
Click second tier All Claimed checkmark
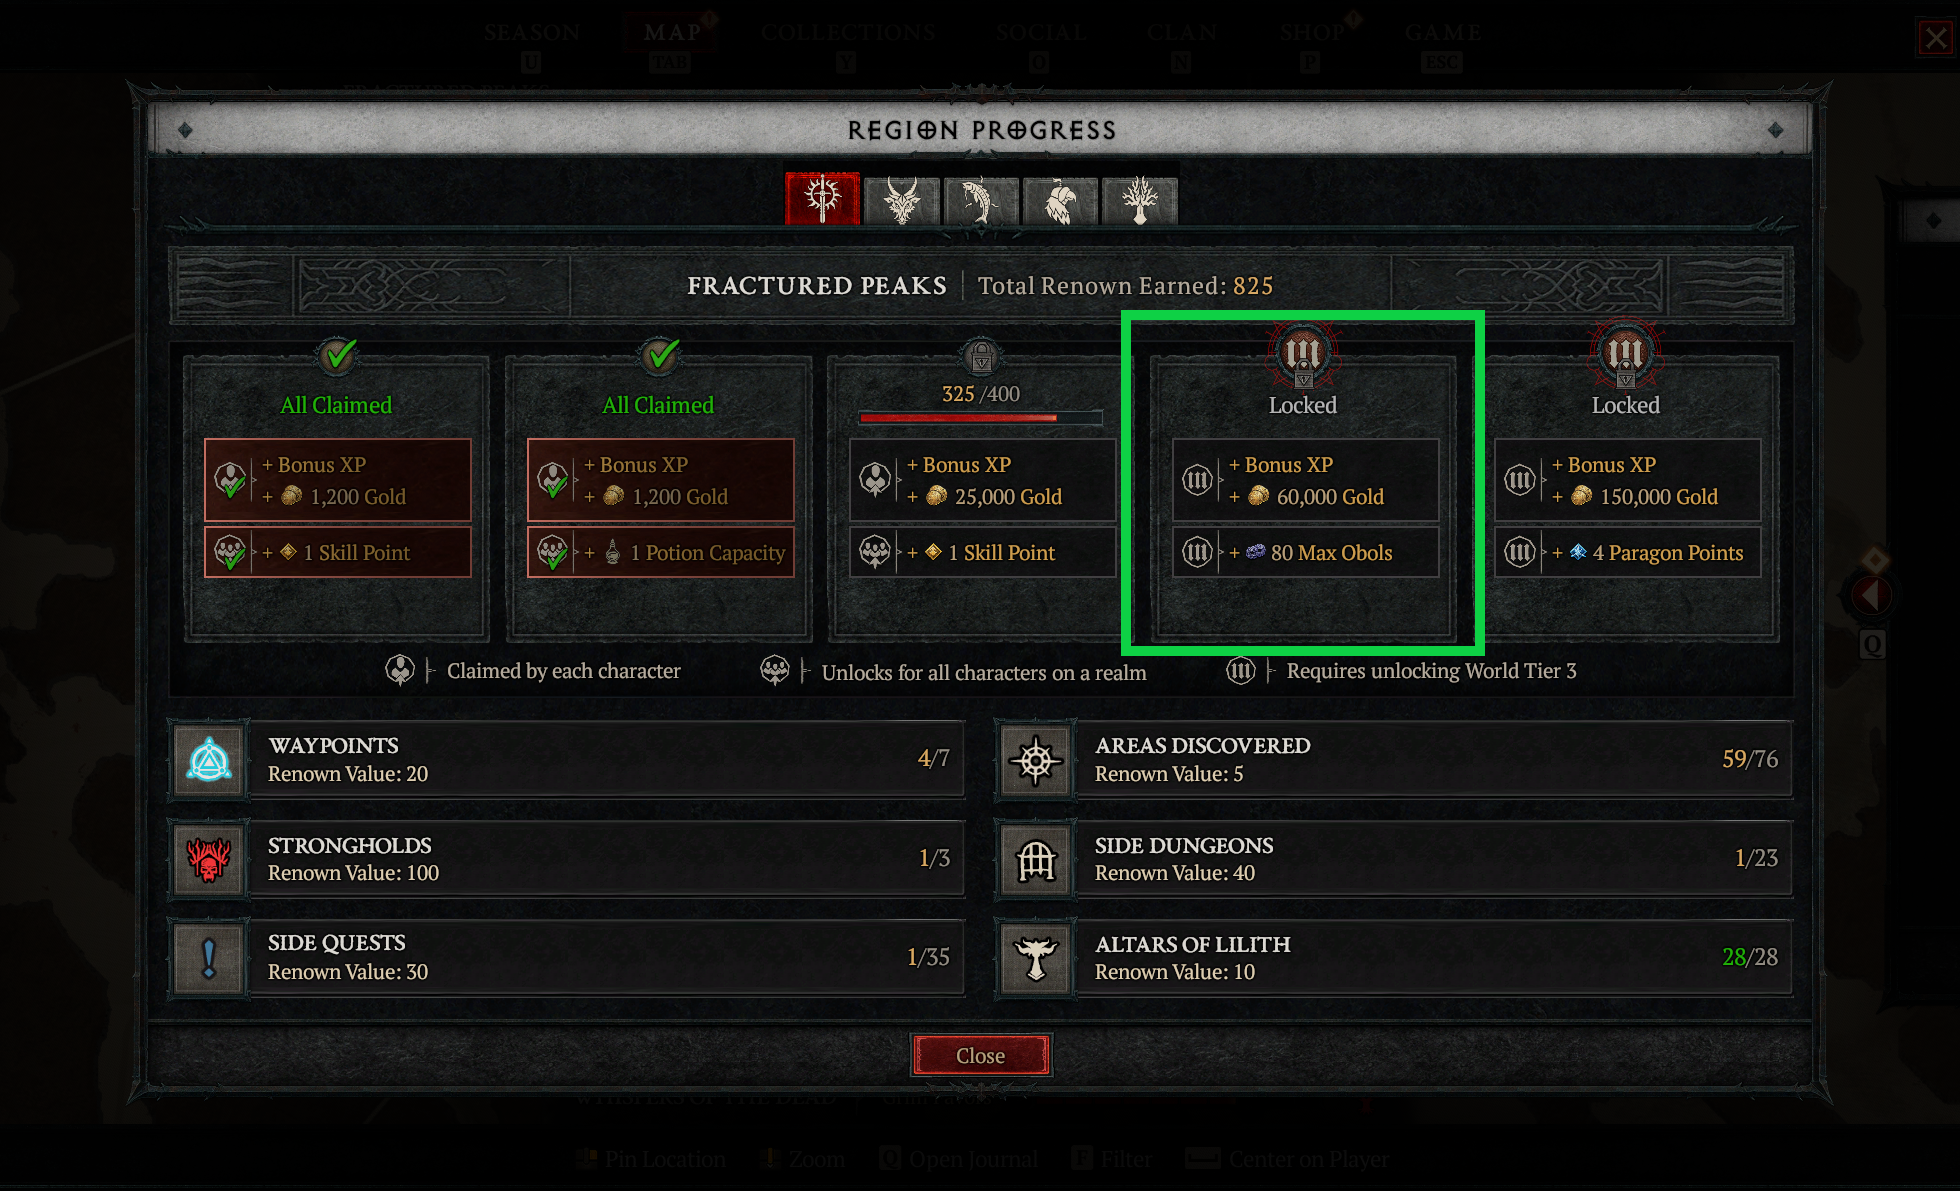(660, 355)
